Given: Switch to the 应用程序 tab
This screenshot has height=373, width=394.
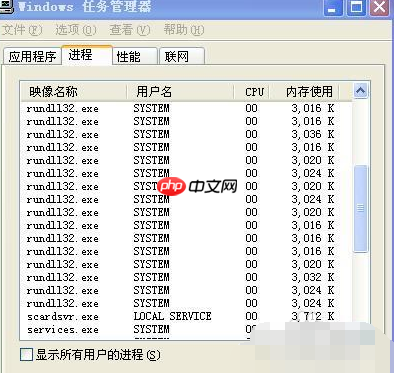Looking at the screenshot, I should 32,56.
